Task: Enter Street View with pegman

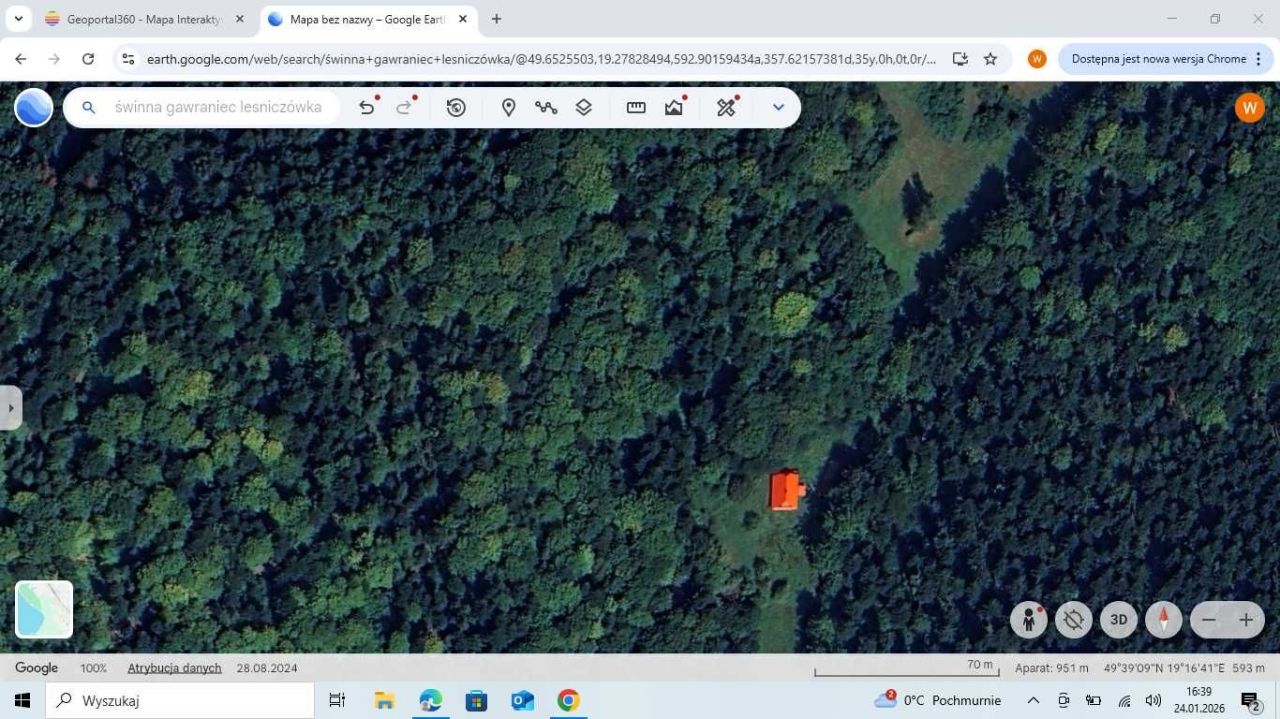Action: tap(1028, 620)
